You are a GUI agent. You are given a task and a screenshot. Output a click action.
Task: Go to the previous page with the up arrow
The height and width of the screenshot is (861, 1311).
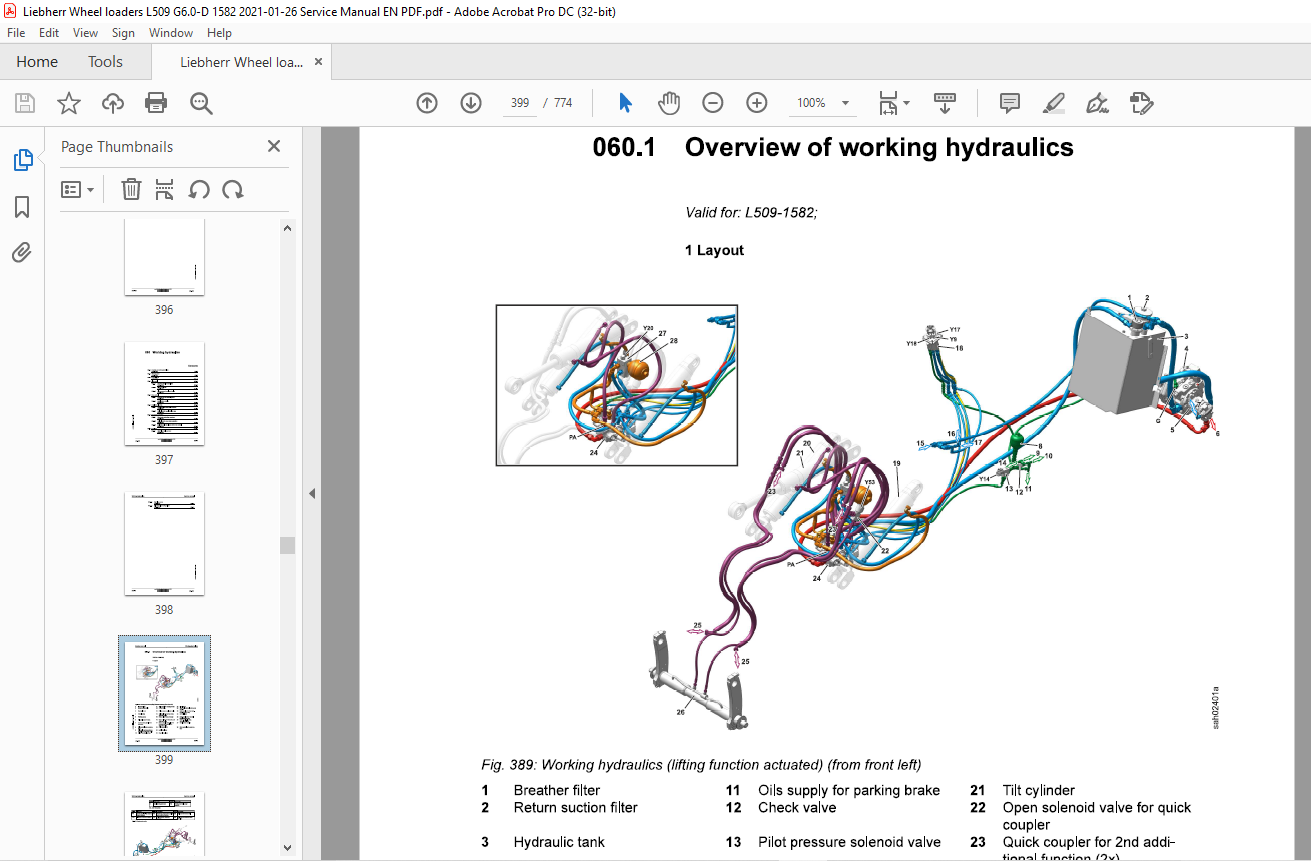tap(427, 103)
